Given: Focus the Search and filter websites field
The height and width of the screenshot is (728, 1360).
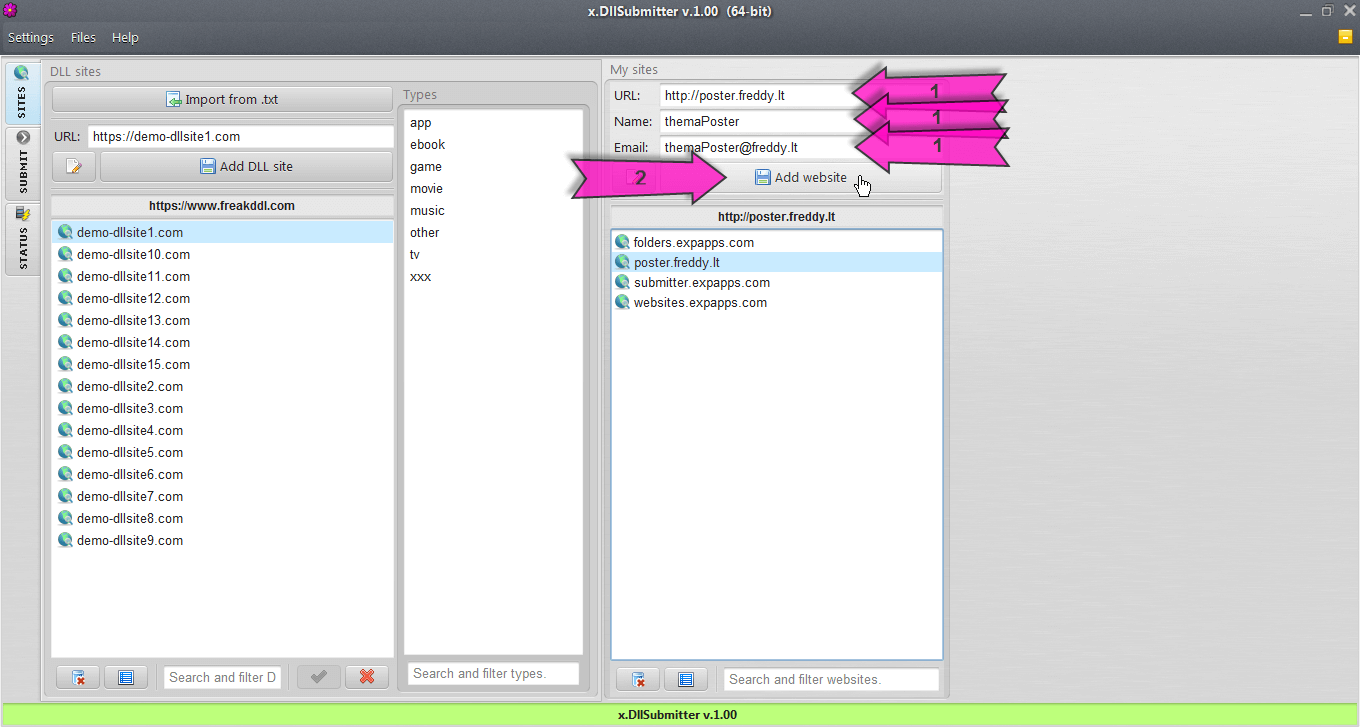Looking at the screenshot, I should click(830, 679).
